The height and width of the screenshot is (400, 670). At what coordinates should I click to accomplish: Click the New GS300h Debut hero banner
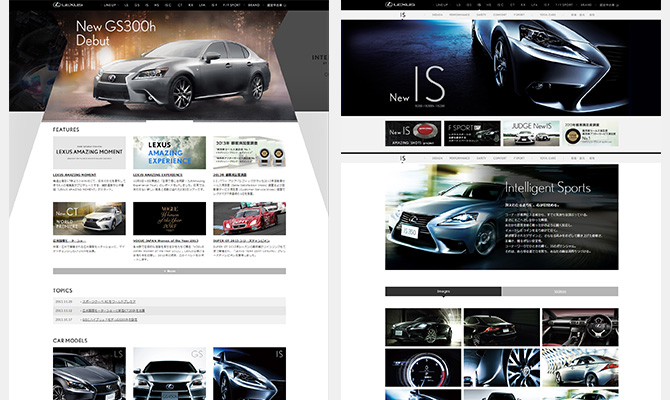pyautogui.click(x=169, y=65)
